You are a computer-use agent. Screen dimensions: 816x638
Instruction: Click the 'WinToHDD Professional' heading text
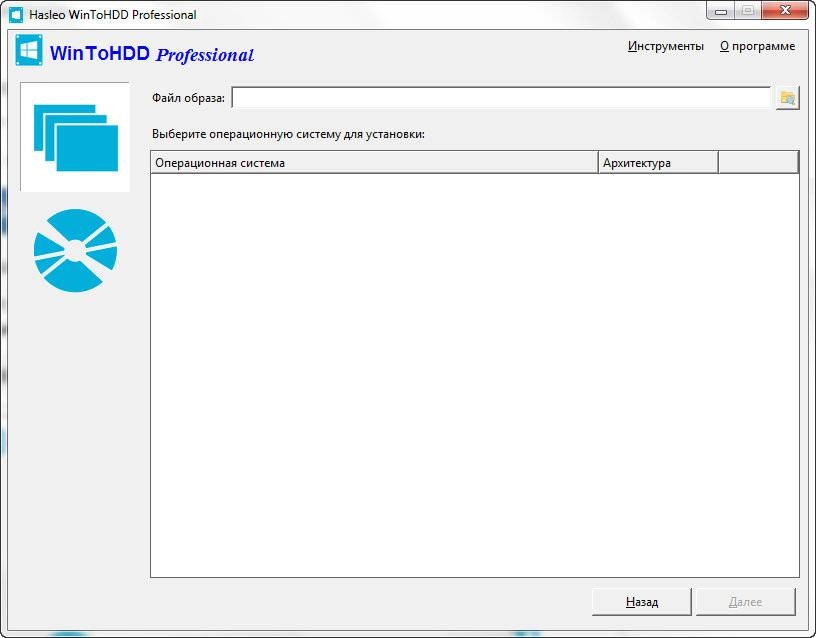(152, 54)
